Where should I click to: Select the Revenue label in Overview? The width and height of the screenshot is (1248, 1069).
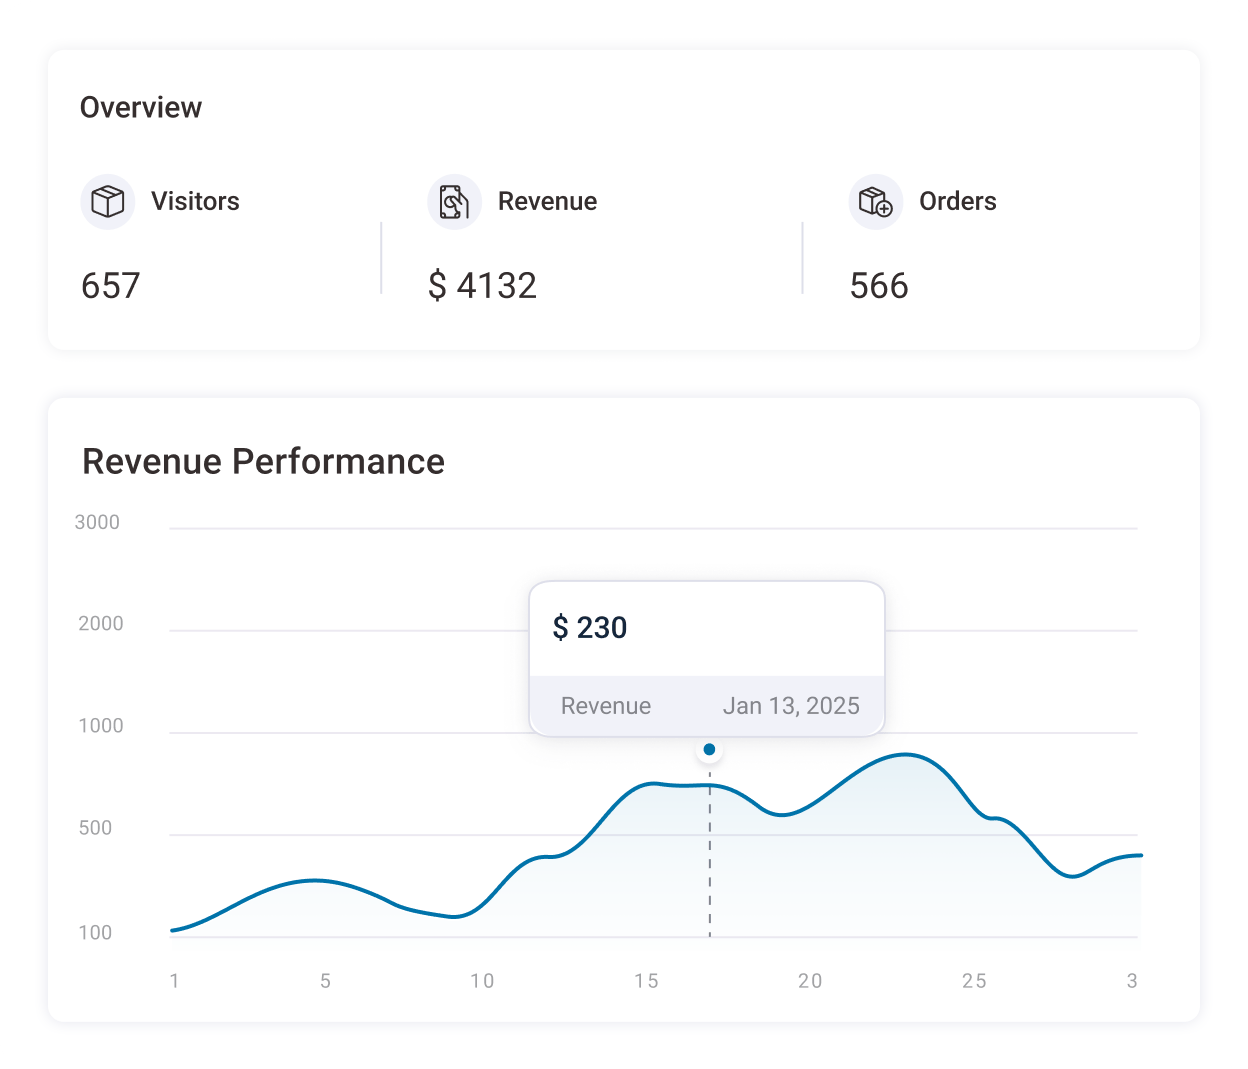(547, 201)
